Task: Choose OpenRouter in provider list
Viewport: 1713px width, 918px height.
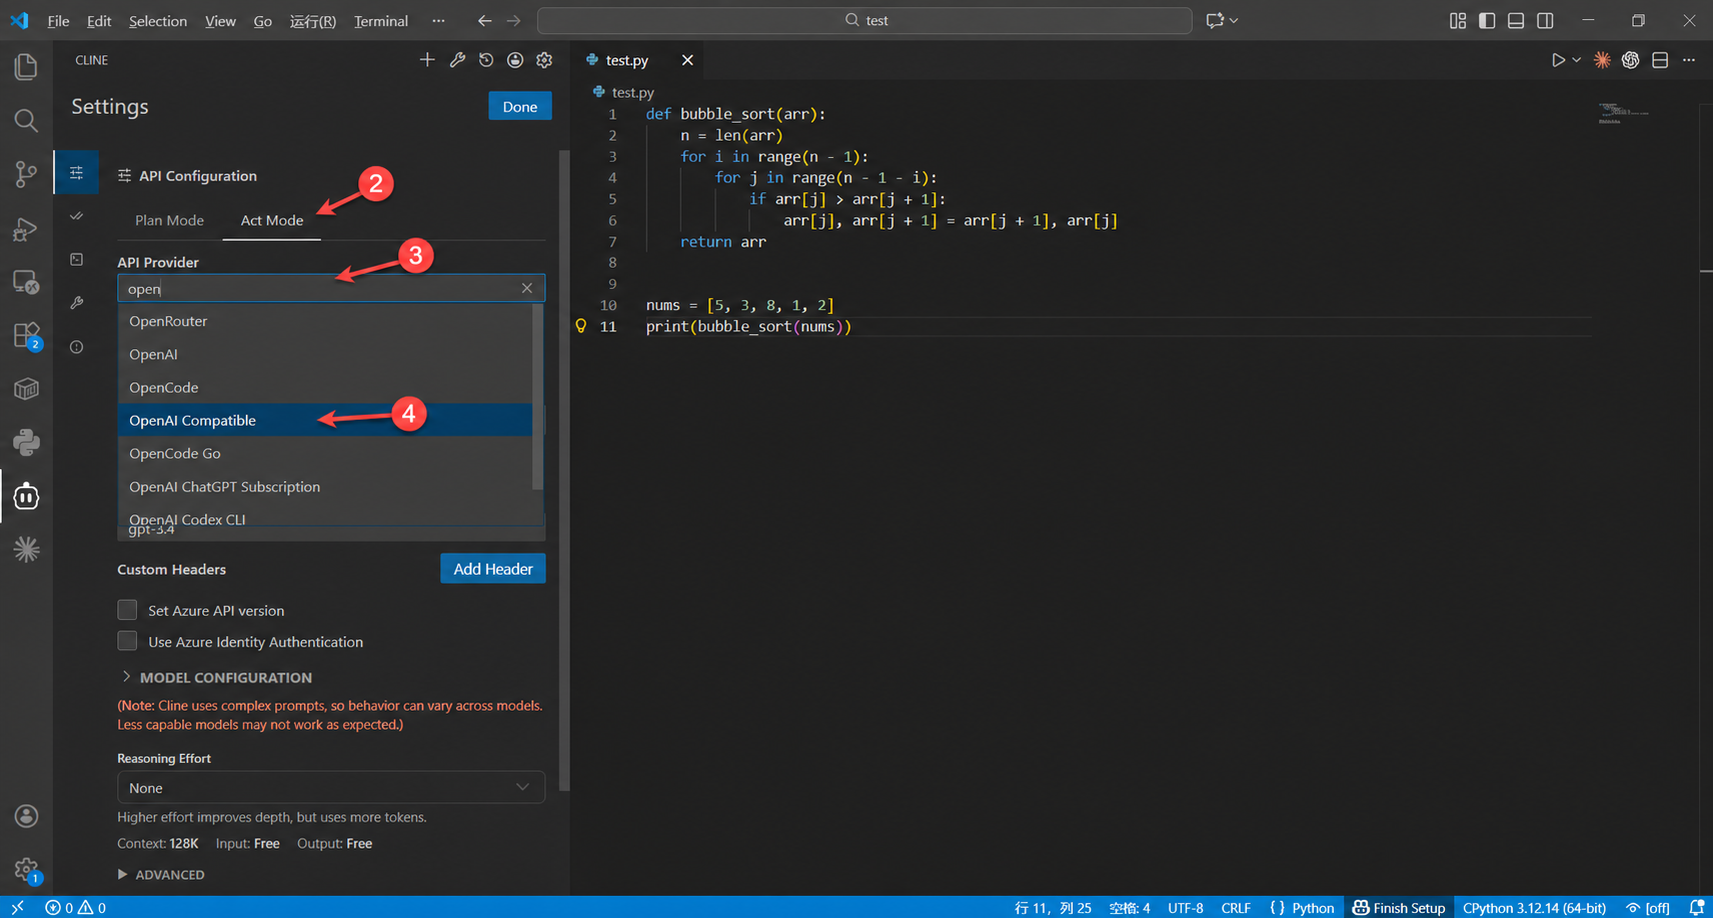Action: coord(325,321)
